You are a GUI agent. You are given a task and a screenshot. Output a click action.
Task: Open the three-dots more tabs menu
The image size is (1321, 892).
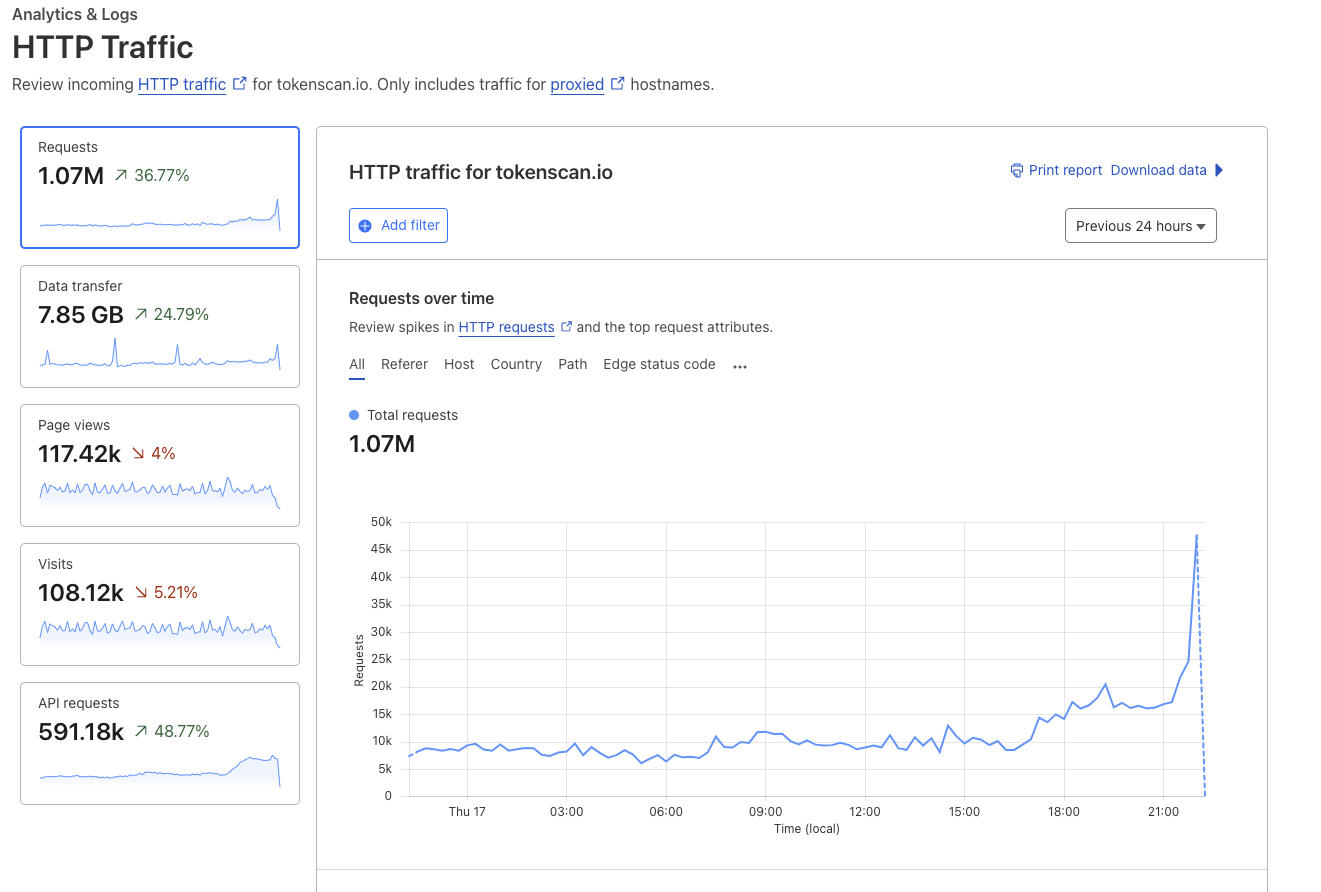click(x=740, y=366)
